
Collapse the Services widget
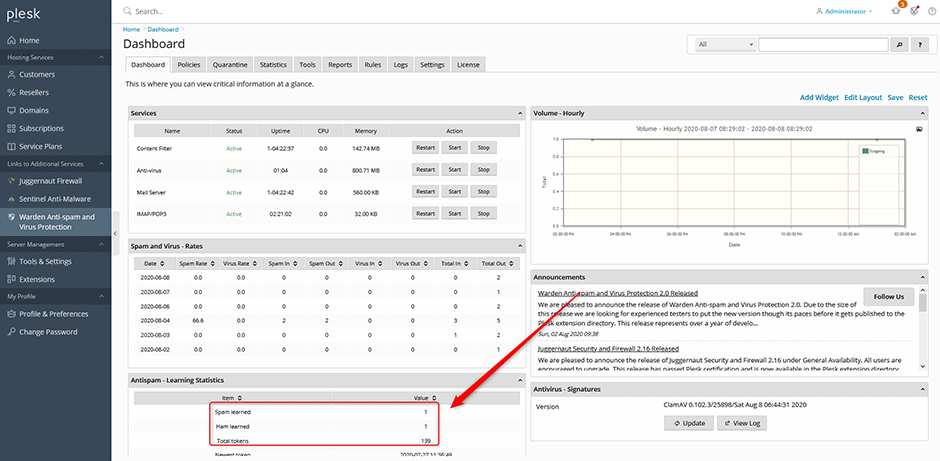(x=520, y=113)
